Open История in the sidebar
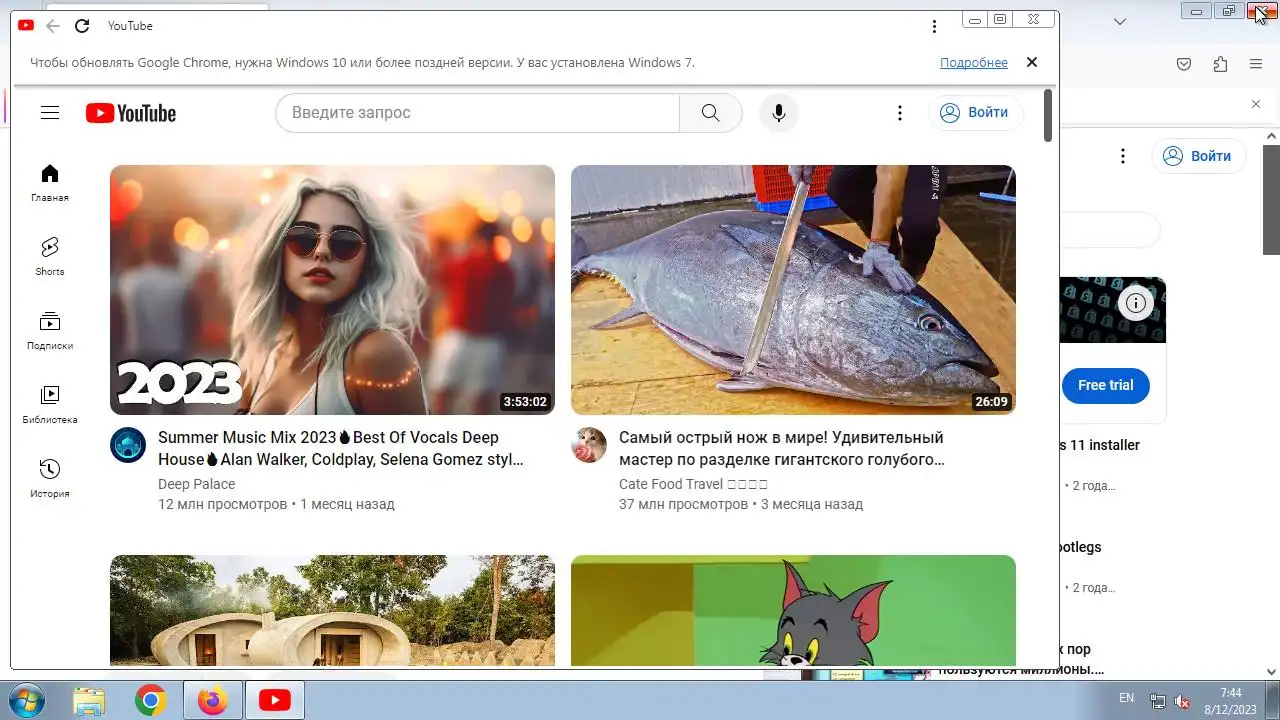Screen dimensions: 1280x720 [x=50, y=479]
